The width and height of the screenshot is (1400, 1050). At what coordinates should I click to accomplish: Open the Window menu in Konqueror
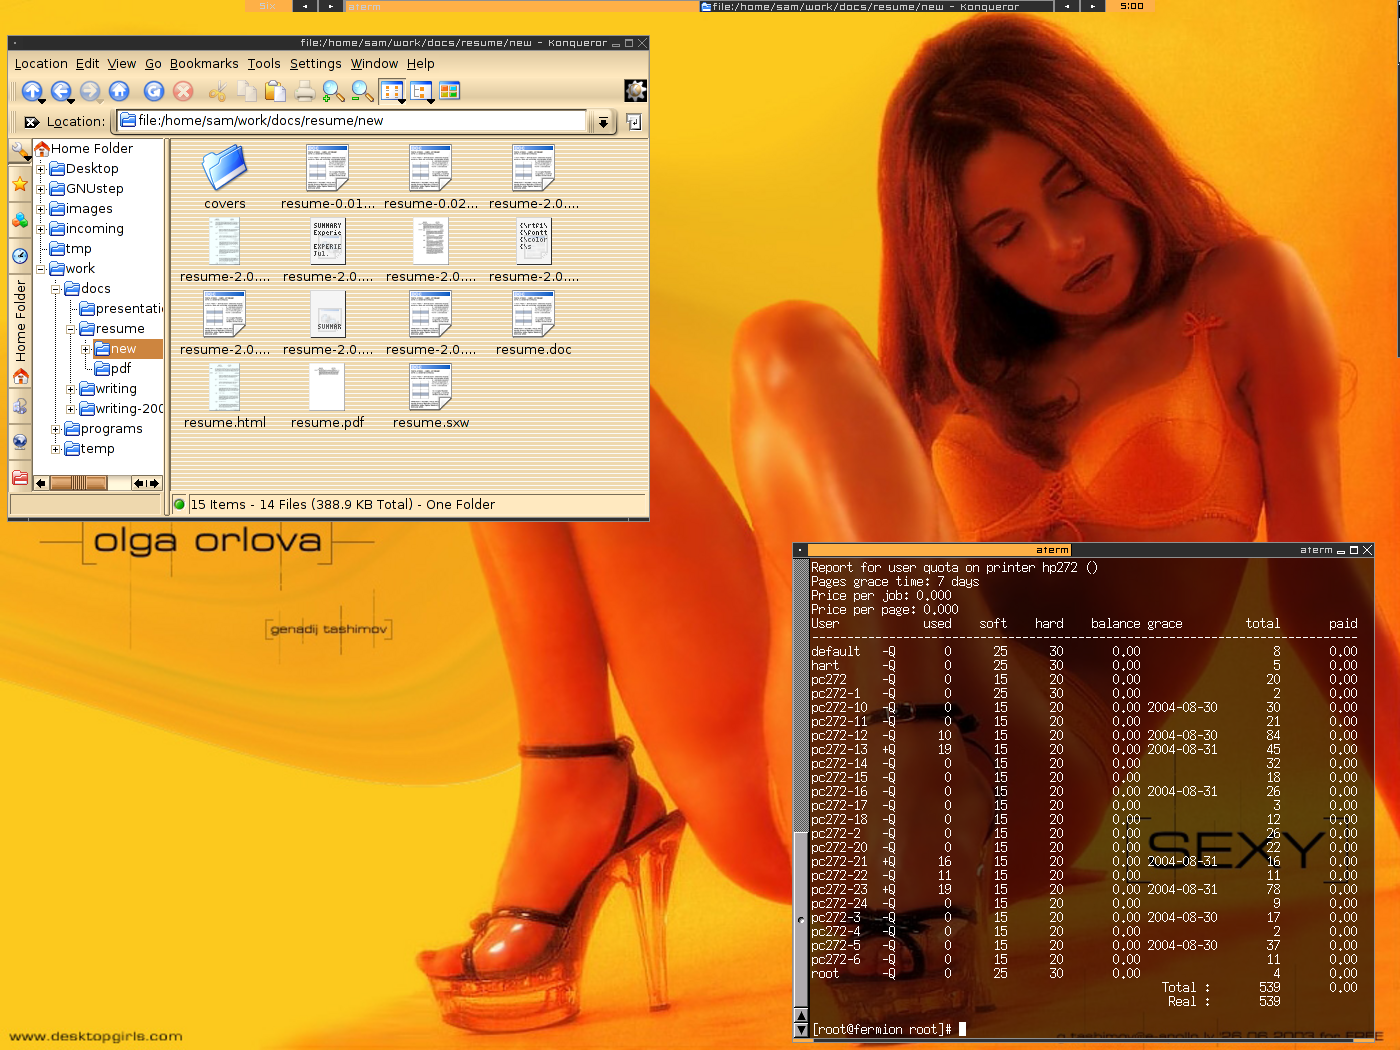click(x=374, y=64)
